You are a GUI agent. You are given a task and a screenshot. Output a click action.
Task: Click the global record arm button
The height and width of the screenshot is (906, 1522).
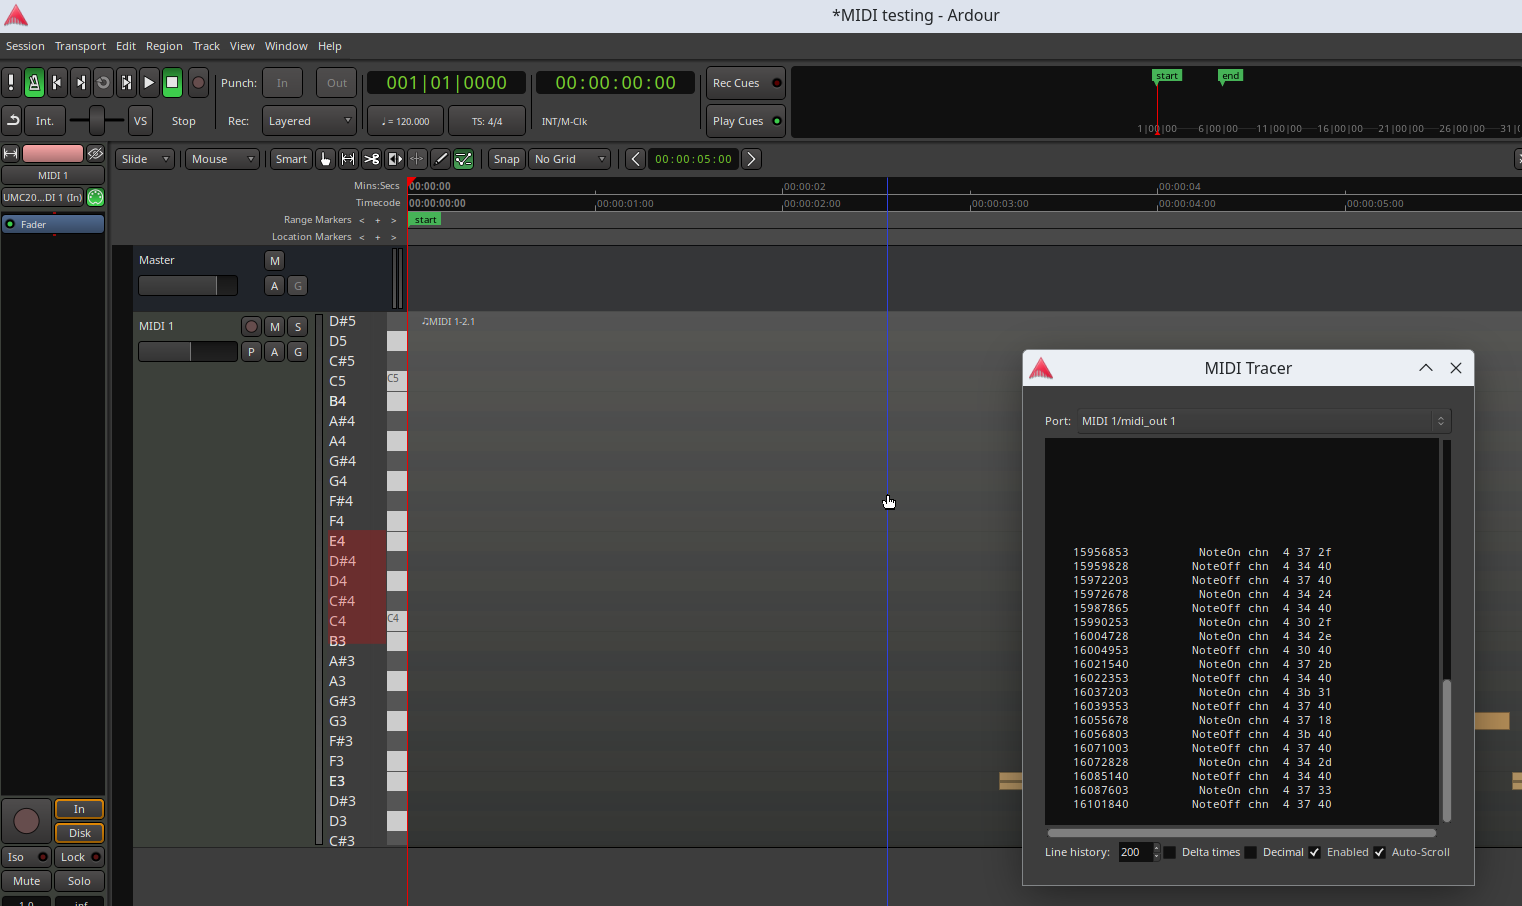tap(198, 83)
